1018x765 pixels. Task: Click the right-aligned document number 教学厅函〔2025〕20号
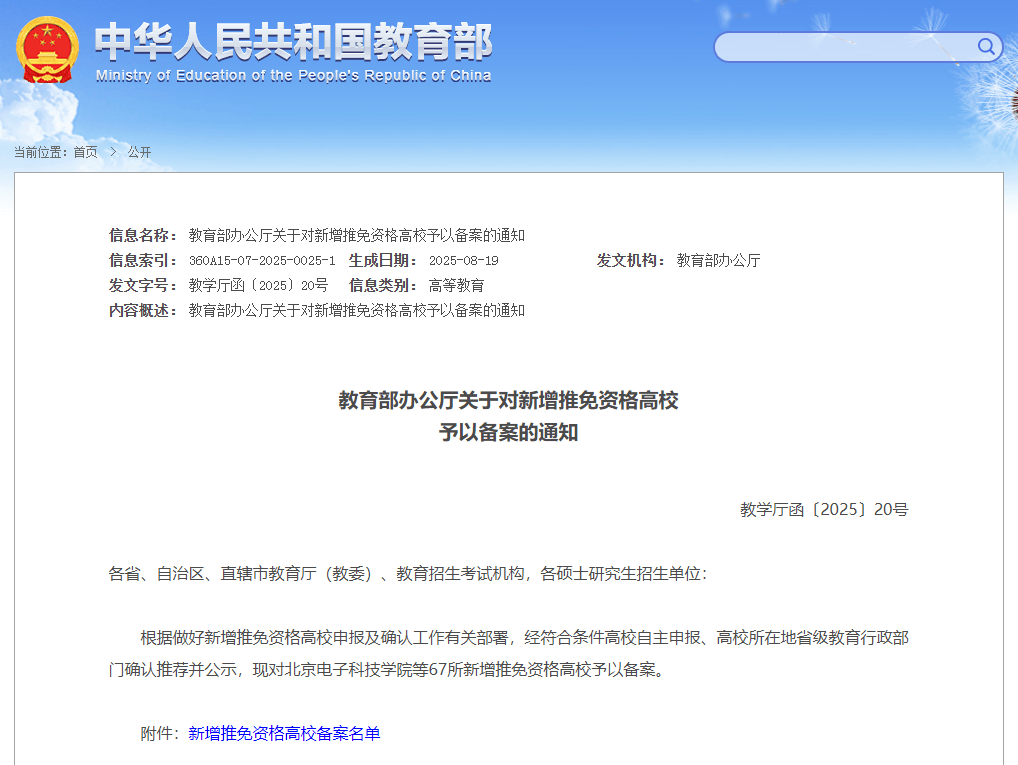824,510
